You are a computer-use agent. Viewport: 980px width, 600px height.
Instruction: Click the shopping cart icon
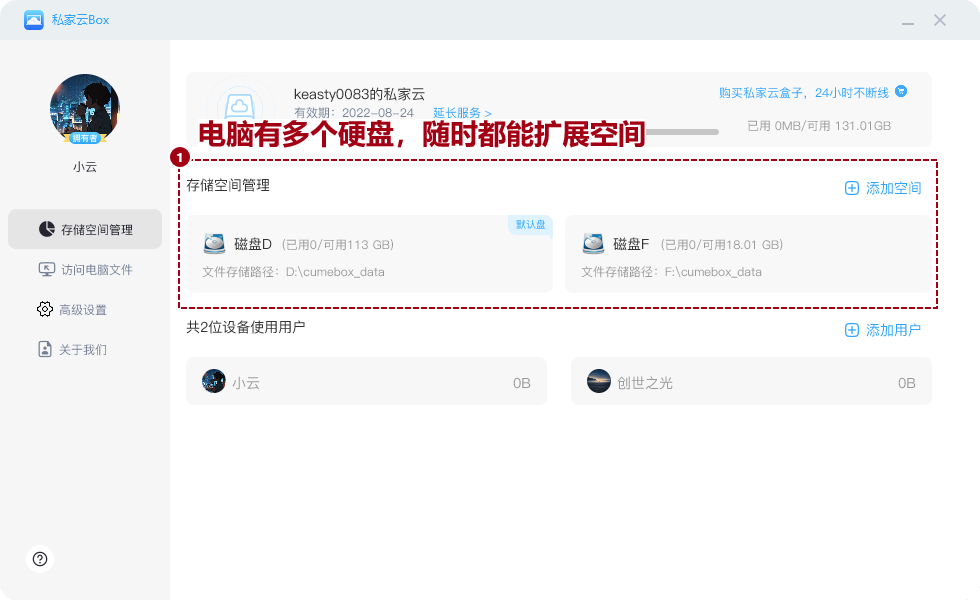[901, 91]
